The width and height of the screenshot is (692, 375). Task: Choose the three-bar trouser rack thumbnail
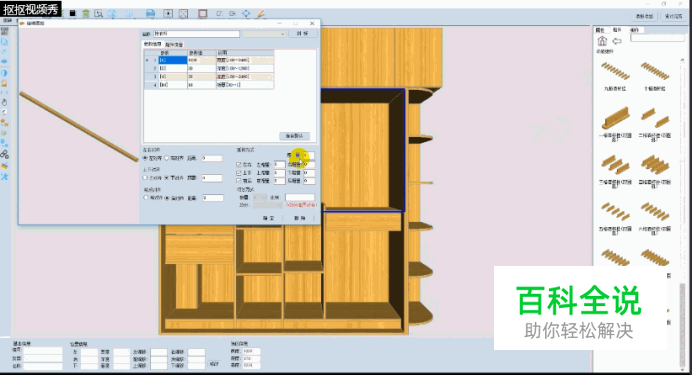click(x=615, y=165)
